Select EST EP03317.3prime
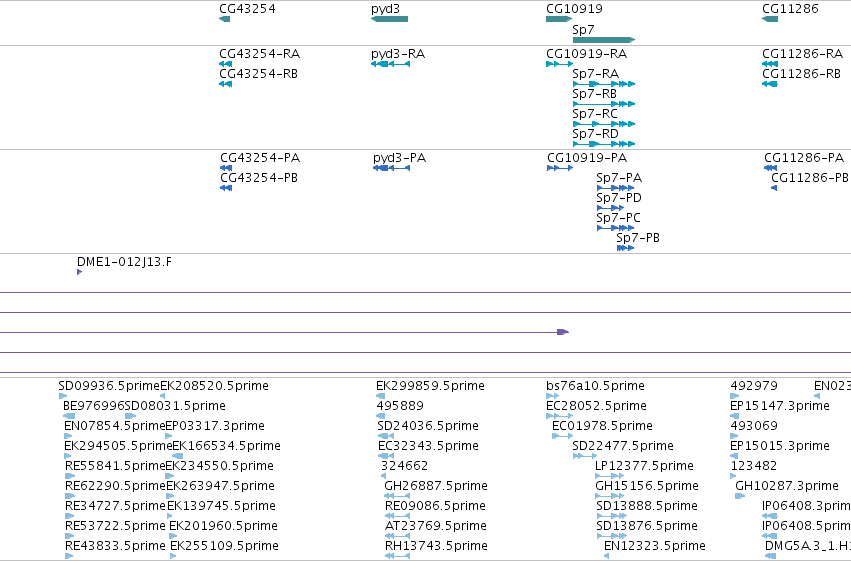The height and width of the screenshot is (561, 851). pyautogui.click(x=168, y=436)
